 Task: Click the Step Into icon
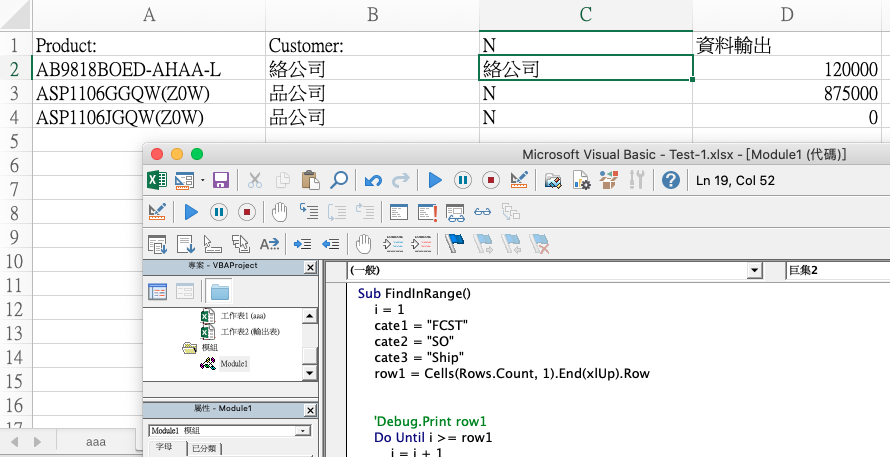[309, 212]
